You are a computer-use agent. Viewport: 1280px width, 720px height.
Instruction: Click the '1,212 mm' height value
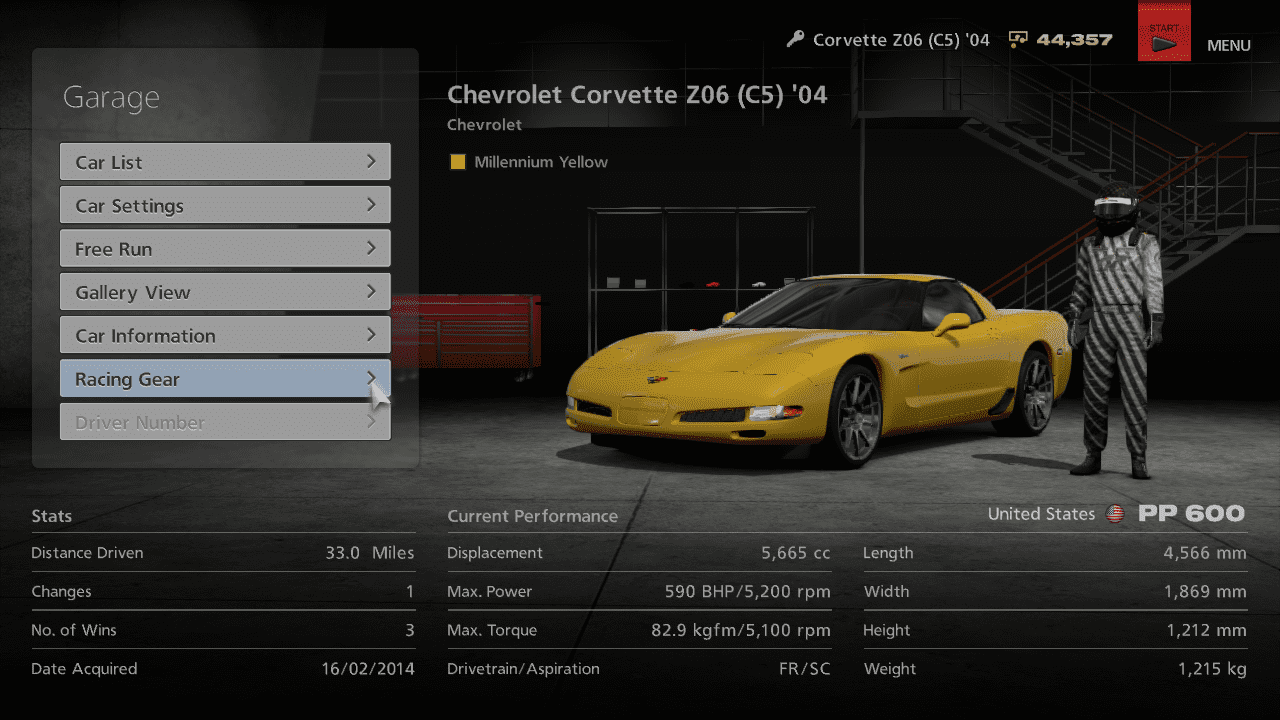1206,630
